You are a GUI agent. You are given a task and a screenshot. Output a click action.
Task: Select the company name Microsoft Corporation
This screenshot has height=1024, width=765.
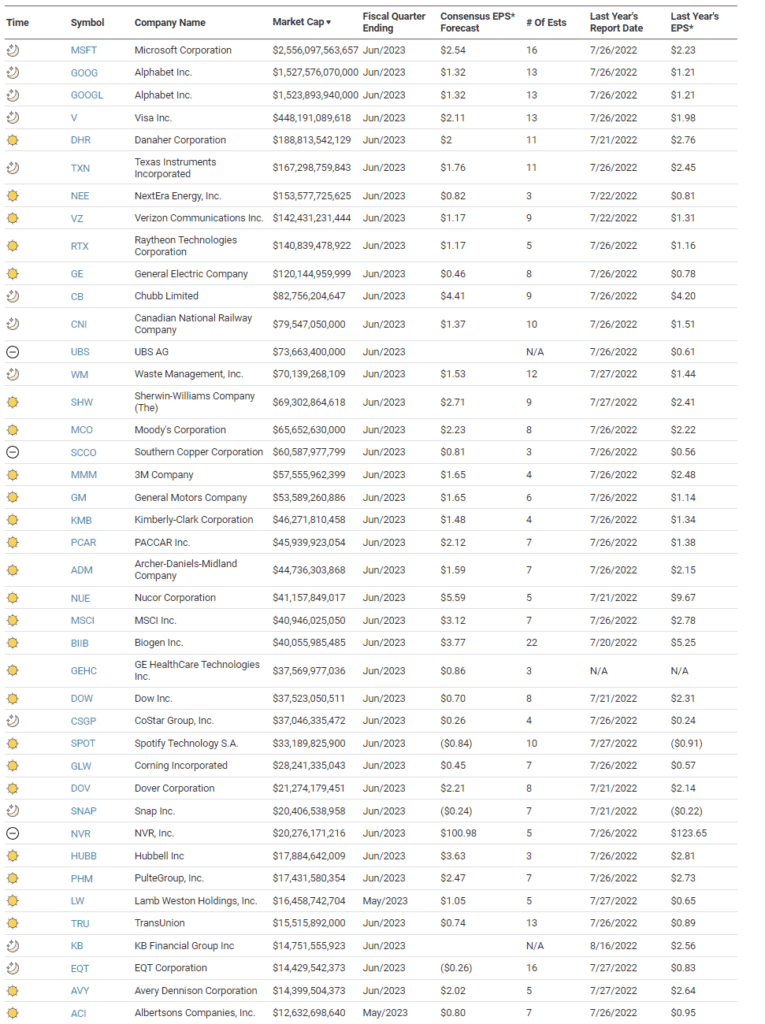pos(183,50)
